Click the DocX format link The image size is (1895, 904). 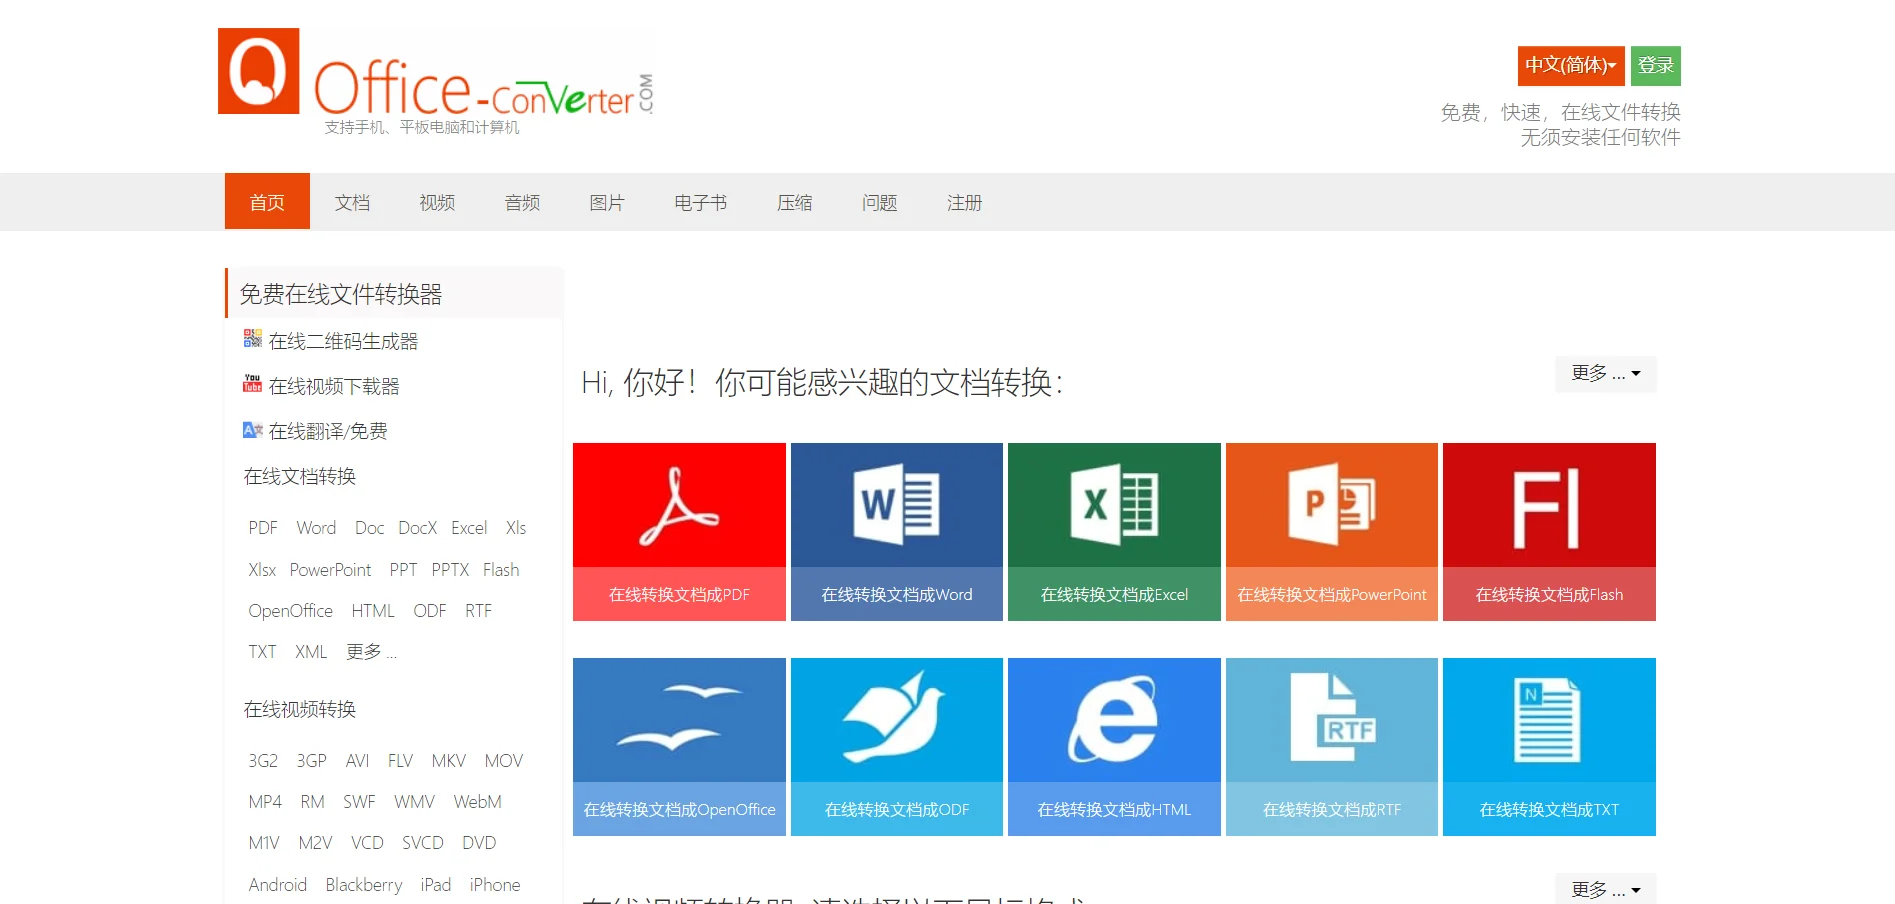[x=417, y=528]
